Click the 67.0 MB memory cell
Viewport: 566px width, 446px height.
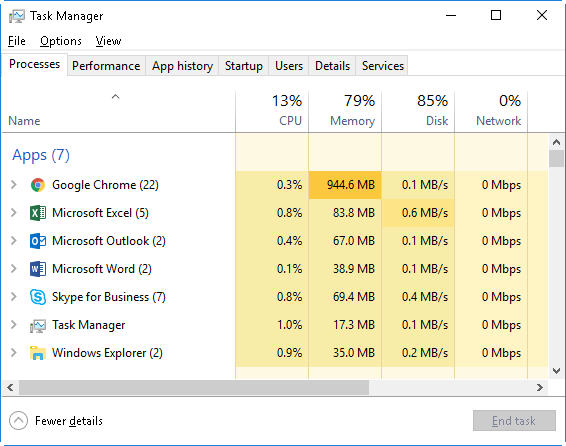[x=345, y=241]
